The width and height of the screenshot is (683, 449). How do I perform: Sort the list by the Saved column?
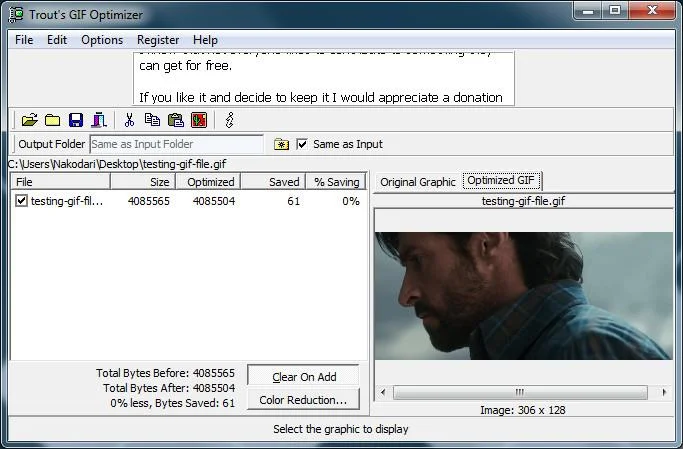coord(273,182)
